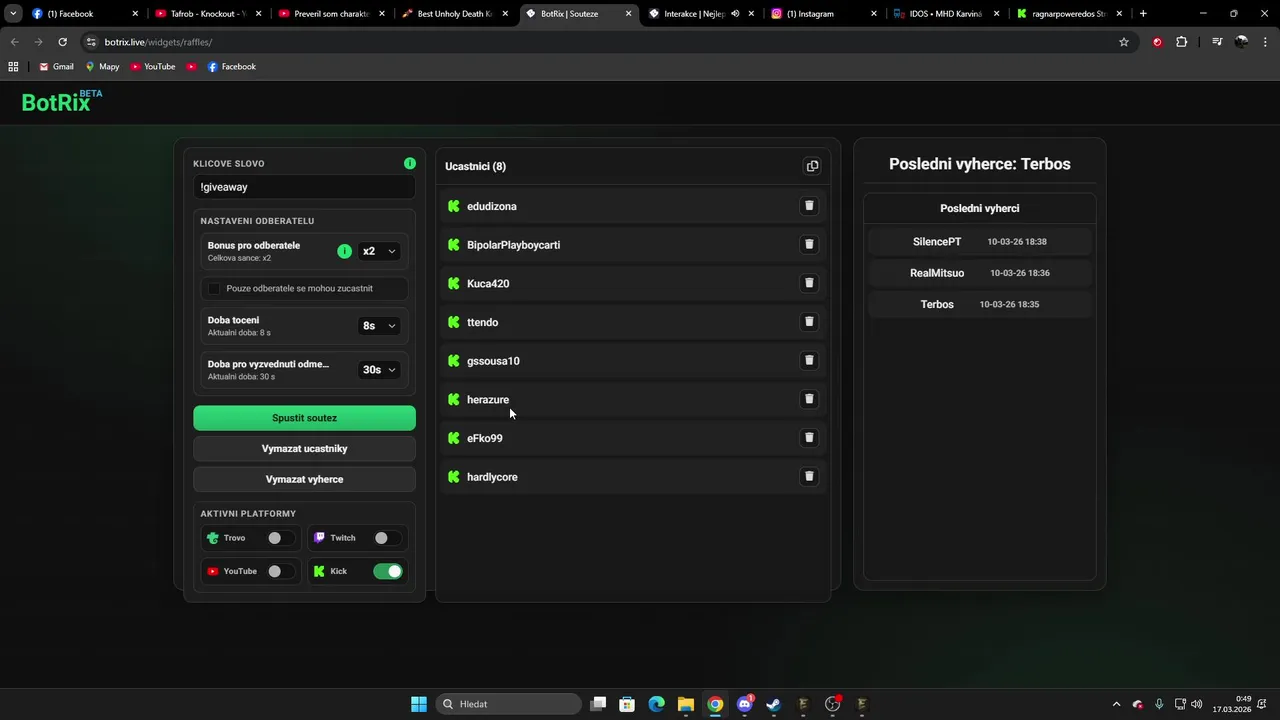Open the 30s claim time dropdown
This screenshot has width=1280, height=720.
pos(379,370)
